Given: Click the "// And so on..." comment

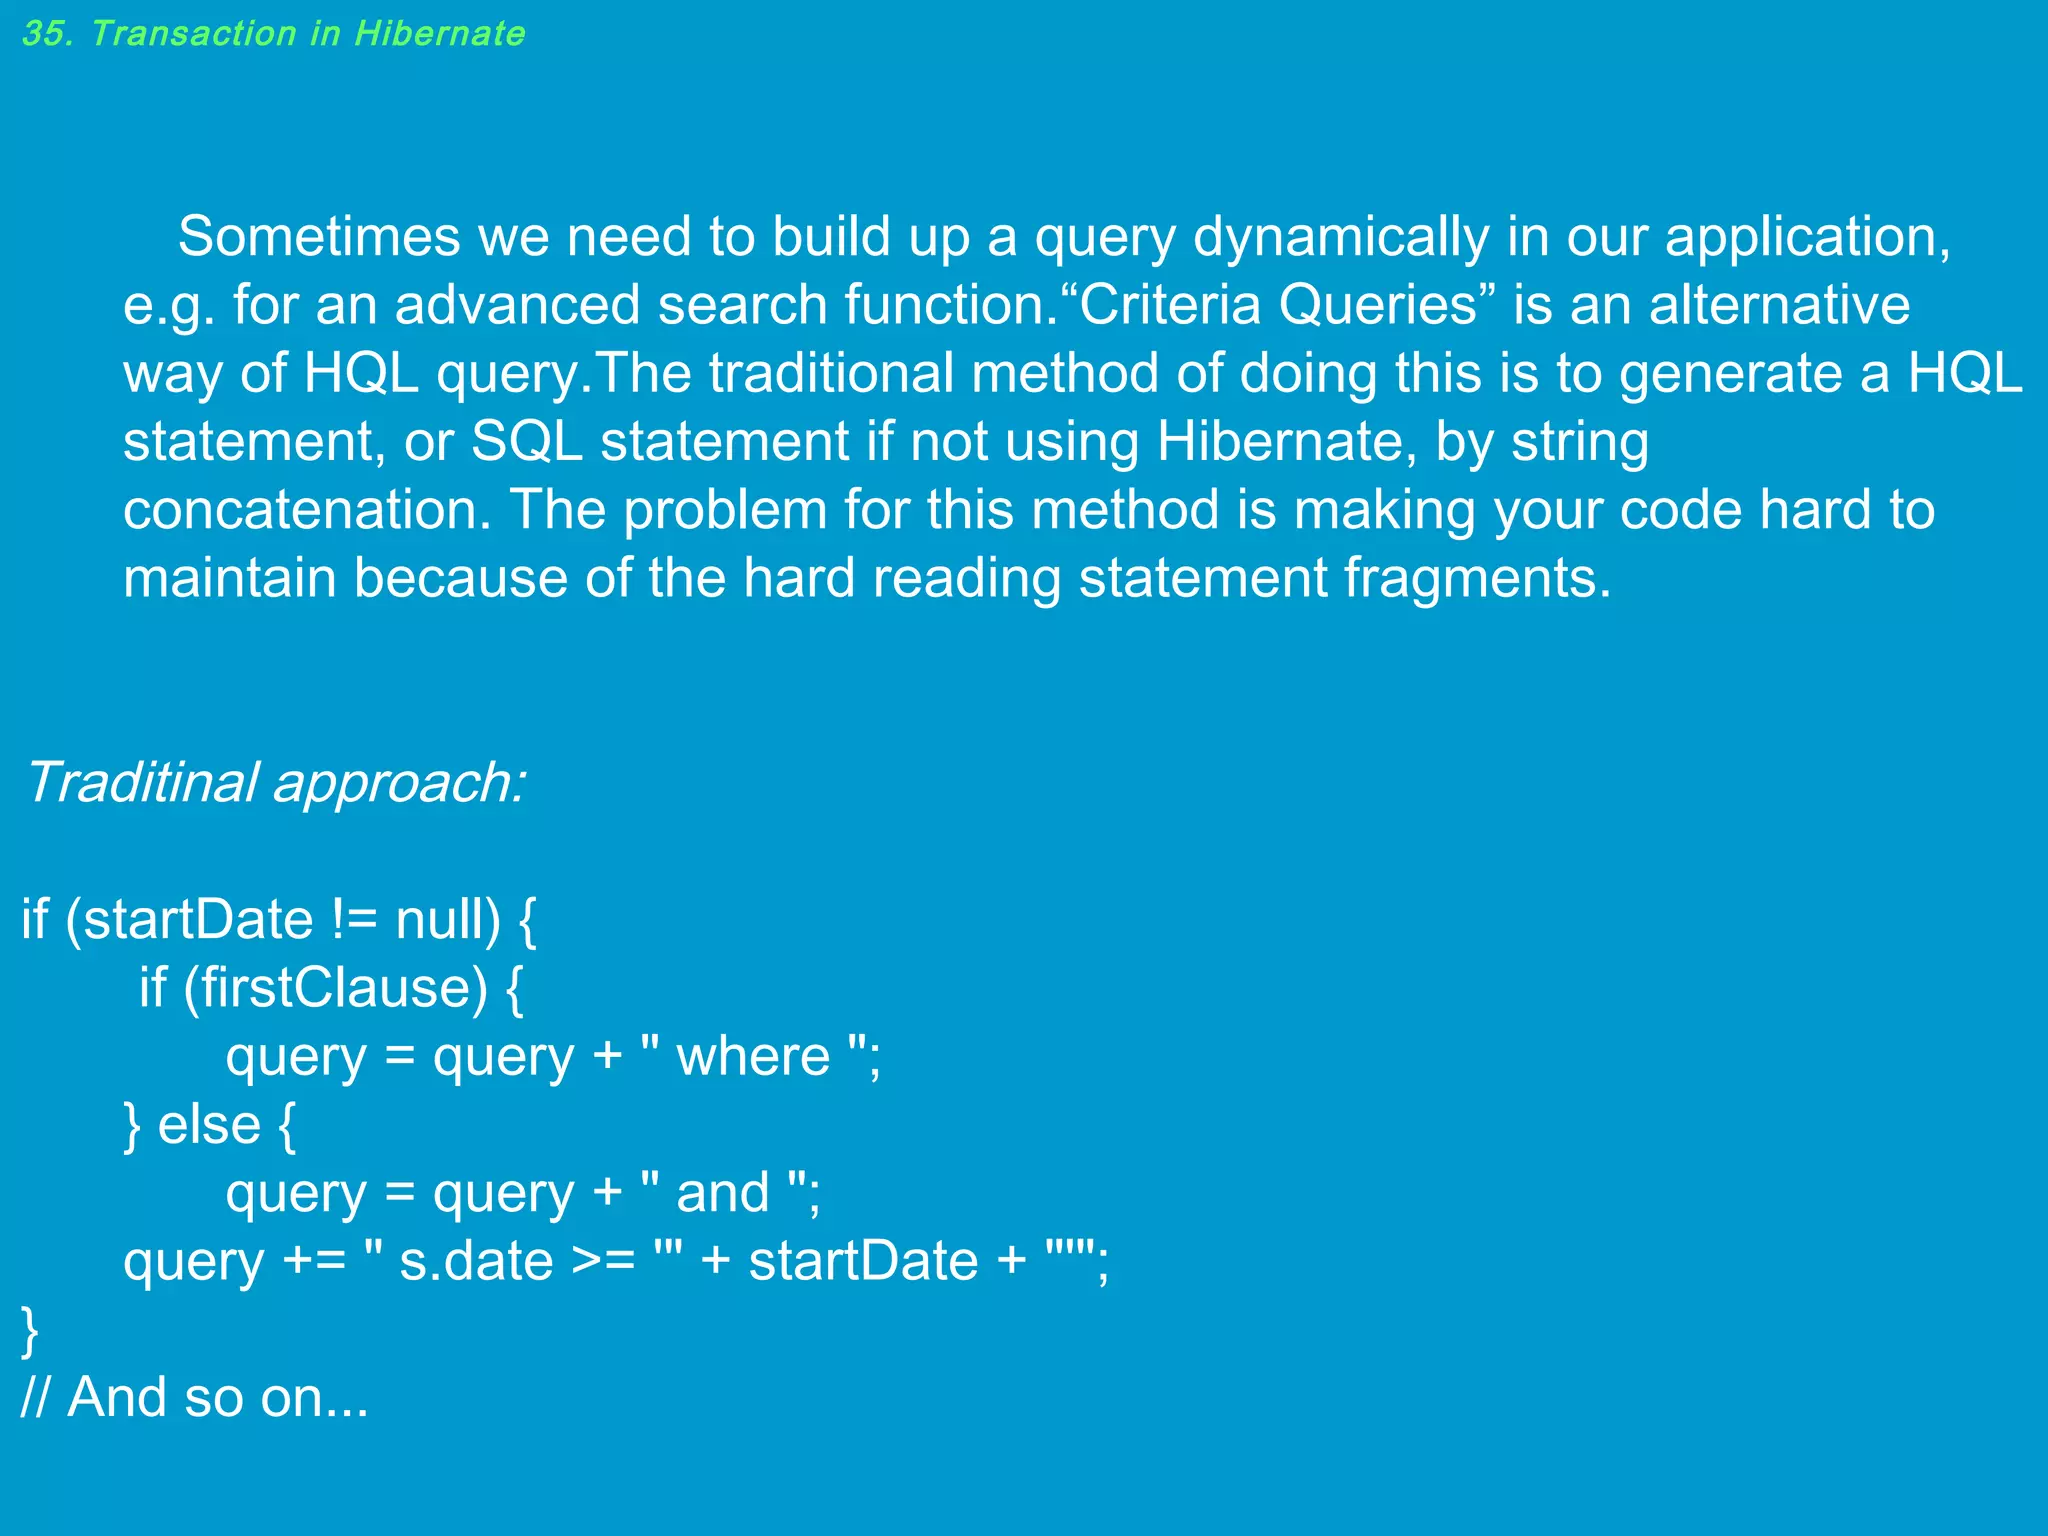Looking at the screenshot, I should pyautogui.click(x=195, y=1397).
